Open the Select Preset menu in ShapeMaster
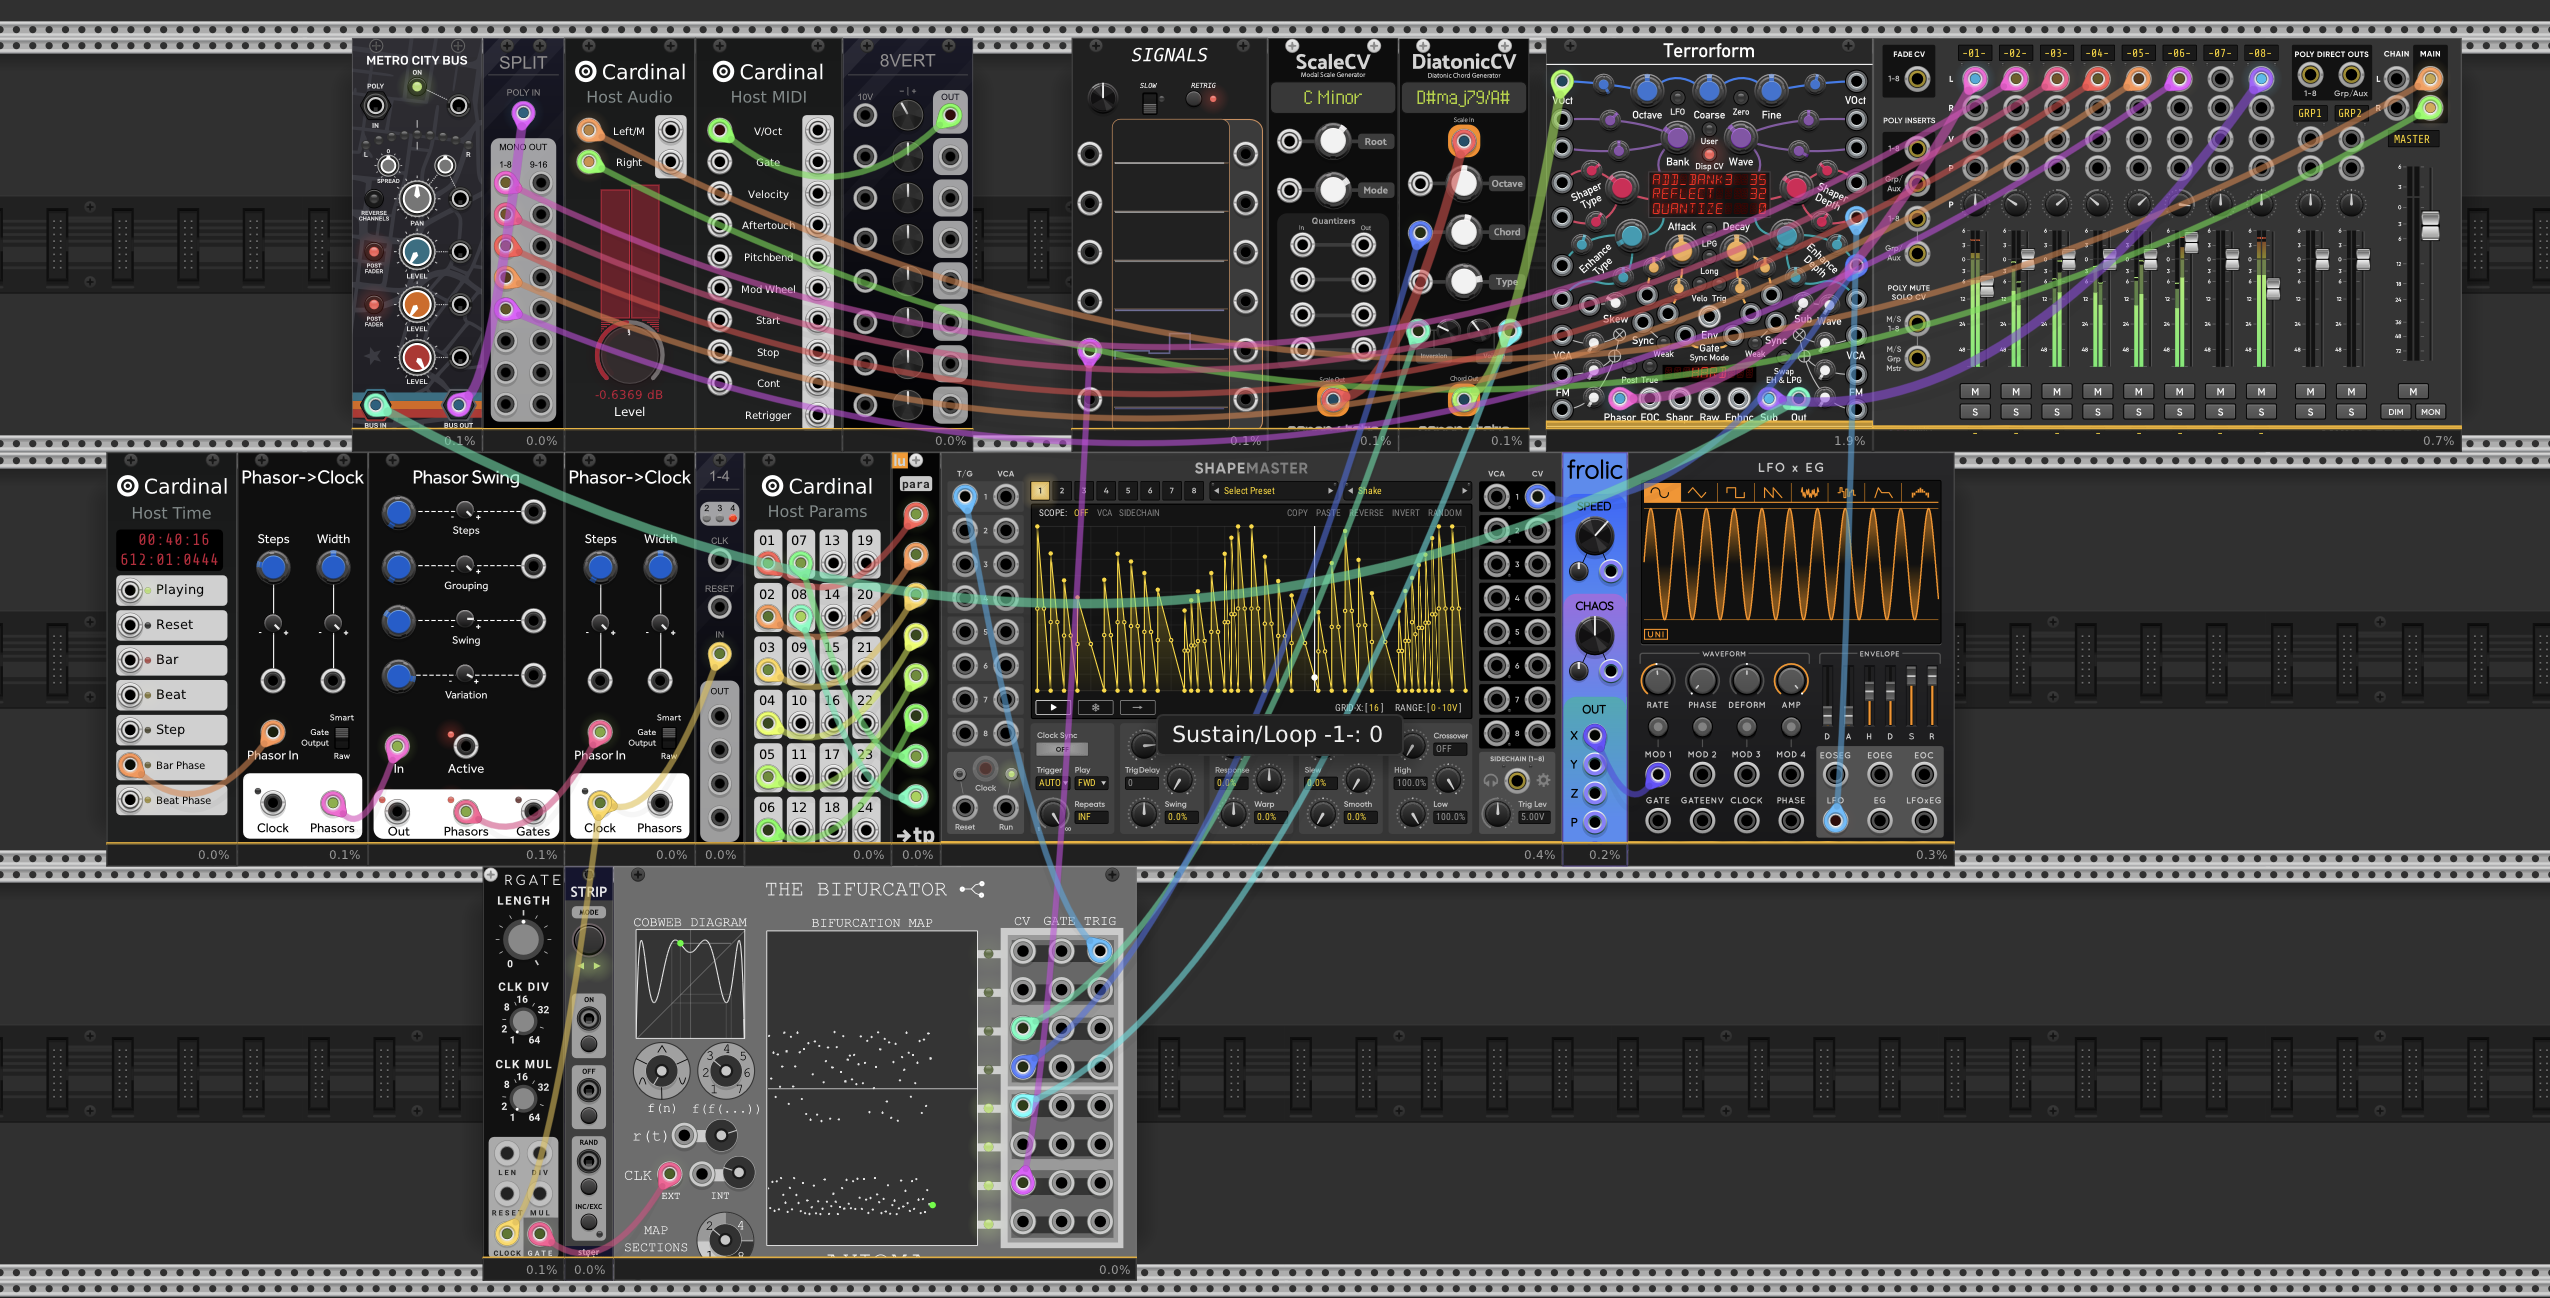The image size is (2550, 1298). [x=1273, y=491]
